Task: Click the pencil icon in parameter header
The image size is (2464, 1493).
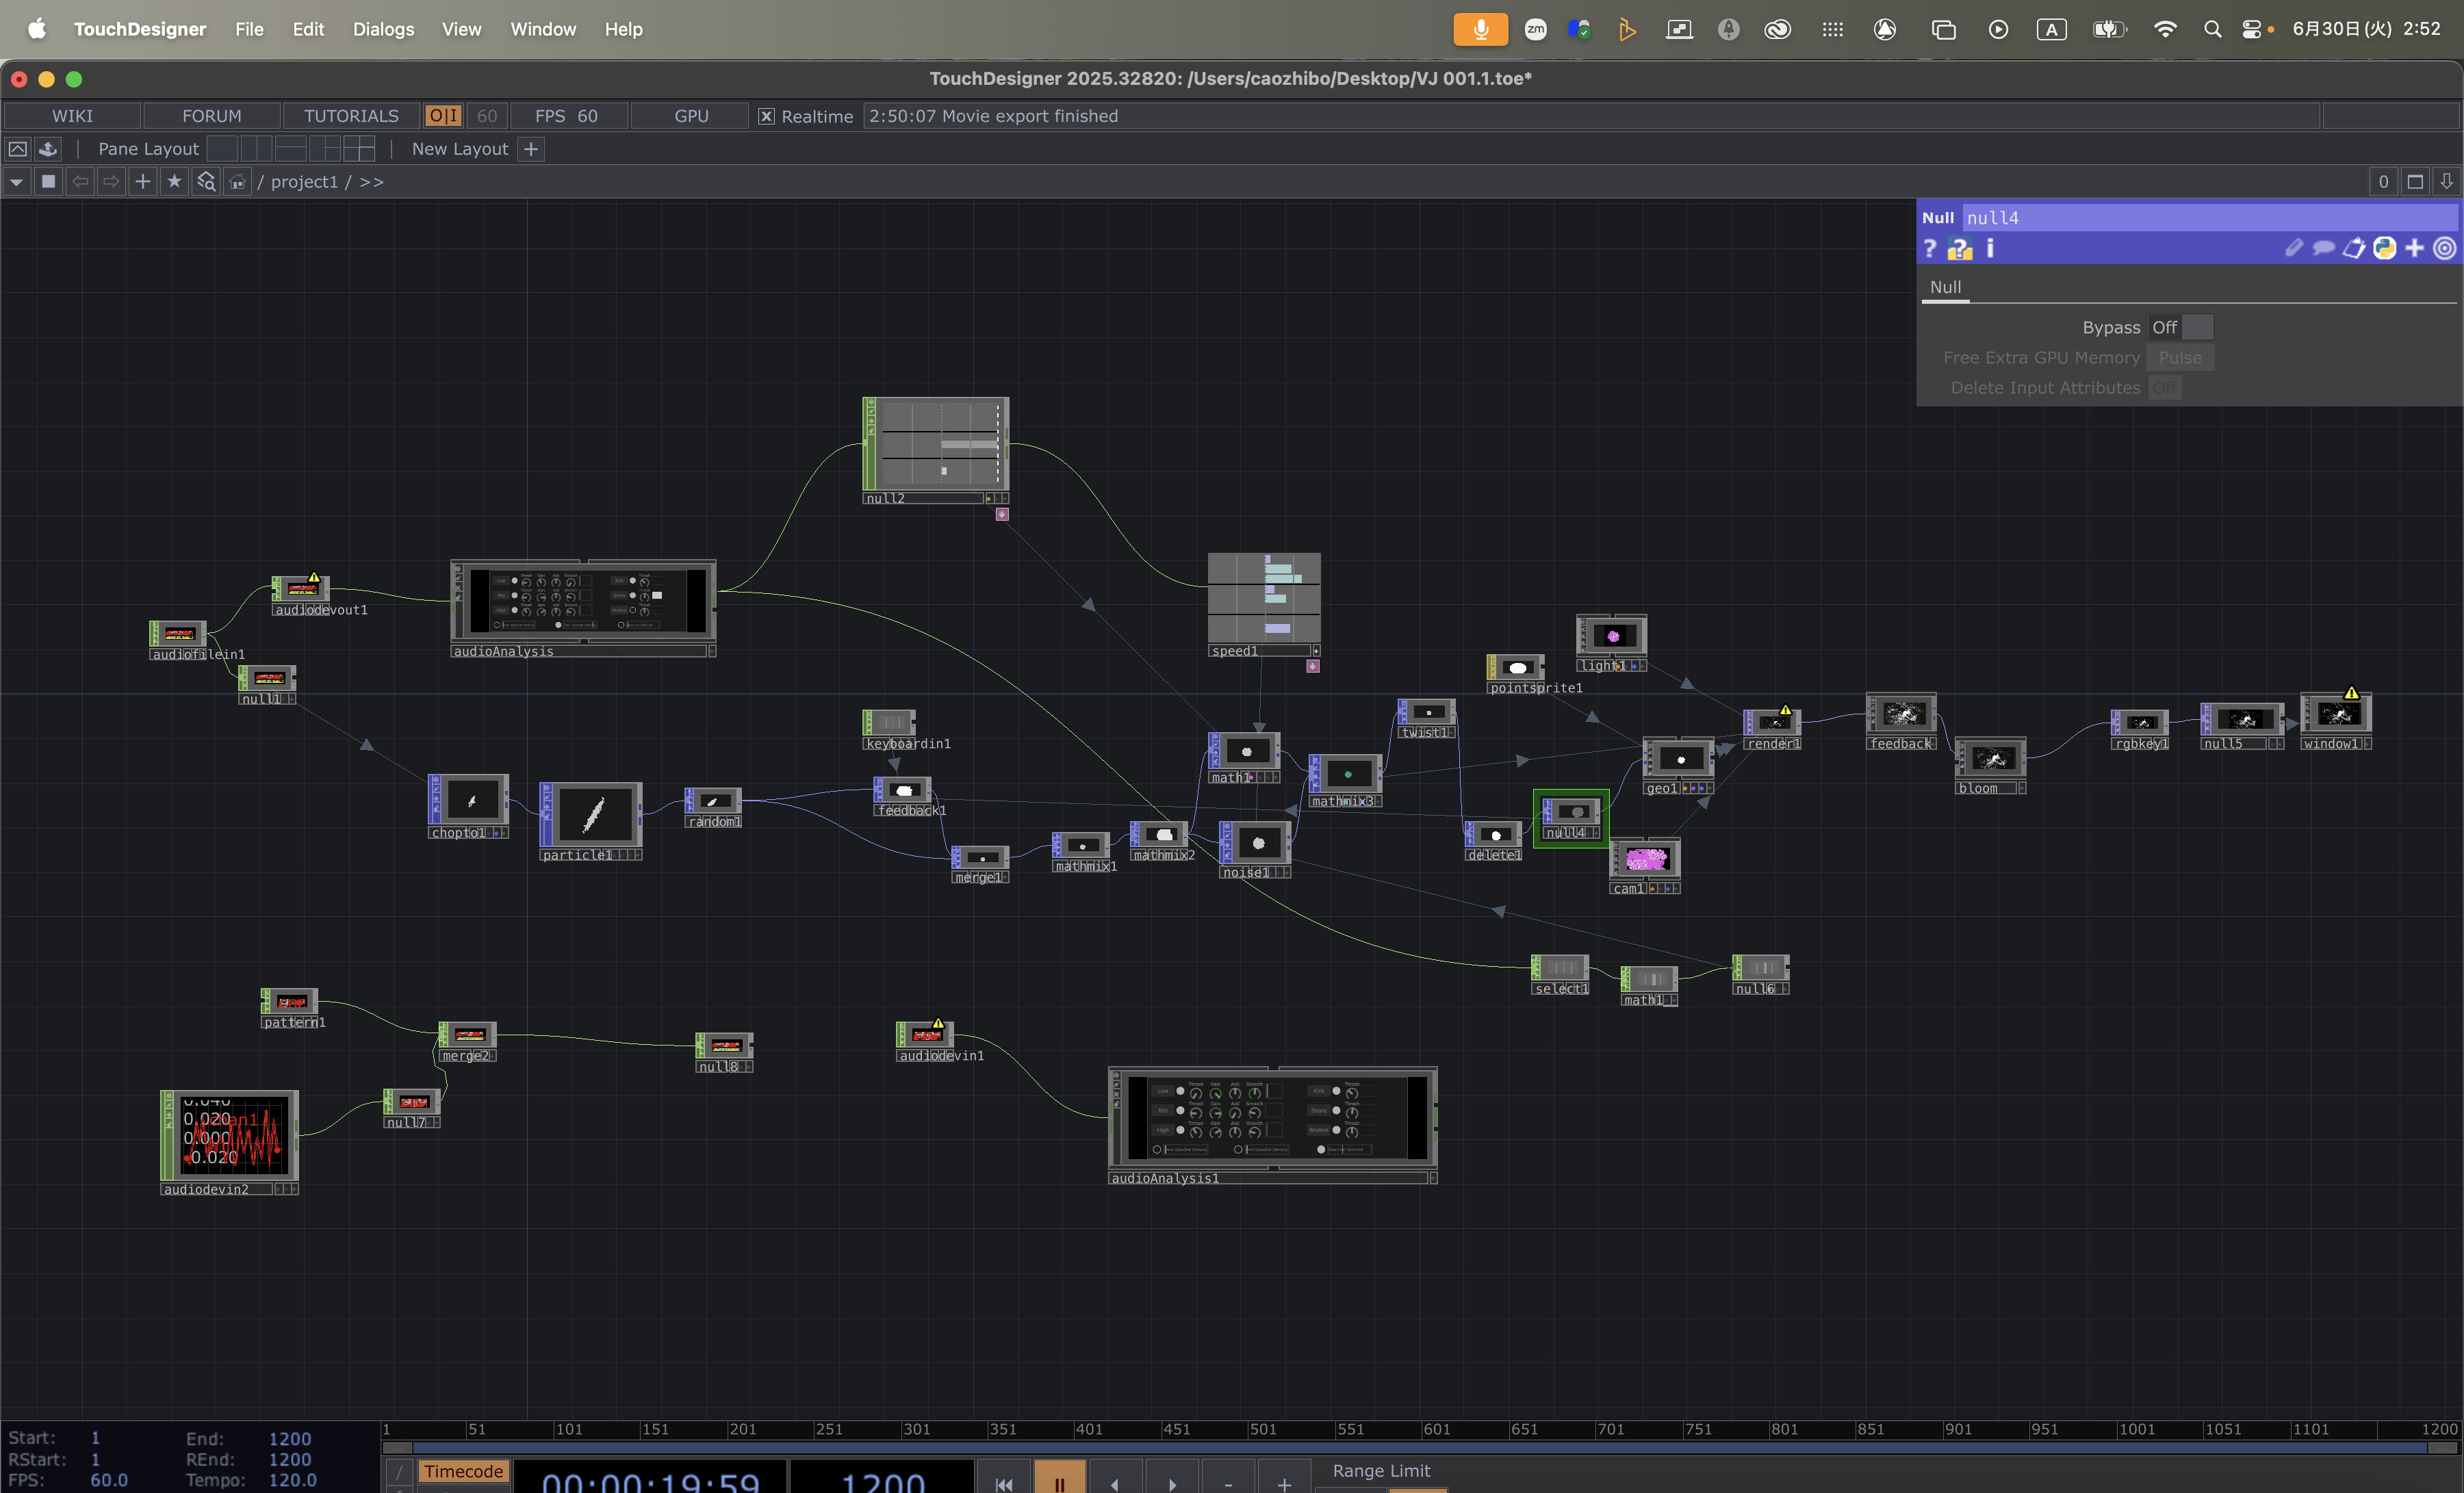Action: tap(2294, 248)
